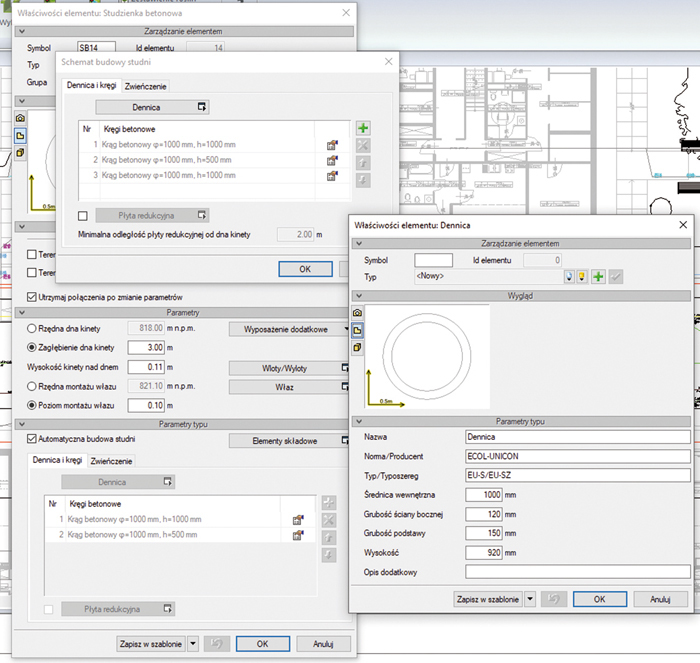Click the camera view icon in Dennica preview
700x663 pixels.
(x=359, y=314)
